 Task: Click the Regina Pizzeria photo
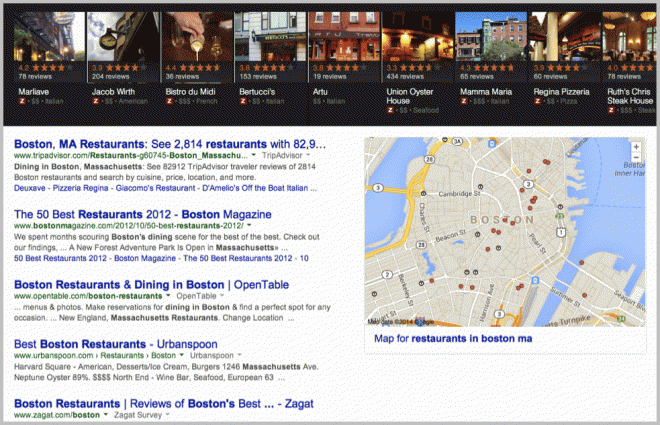pyautogui.click(x=565, y=37)
